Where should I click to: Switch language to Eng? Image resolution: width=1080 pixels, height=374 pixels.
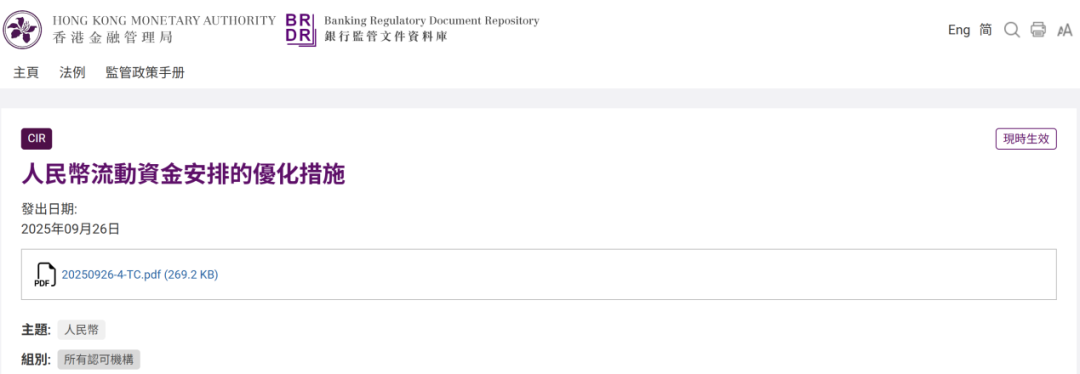(959, 30)
